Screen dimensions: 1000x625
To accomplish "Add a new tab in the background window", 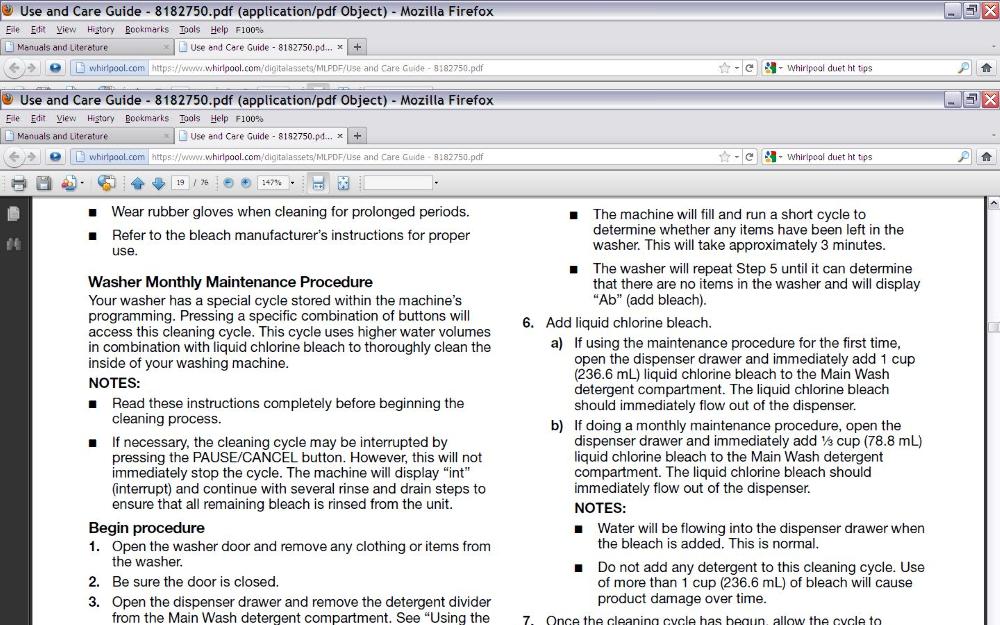I will (x=358, y=47).
